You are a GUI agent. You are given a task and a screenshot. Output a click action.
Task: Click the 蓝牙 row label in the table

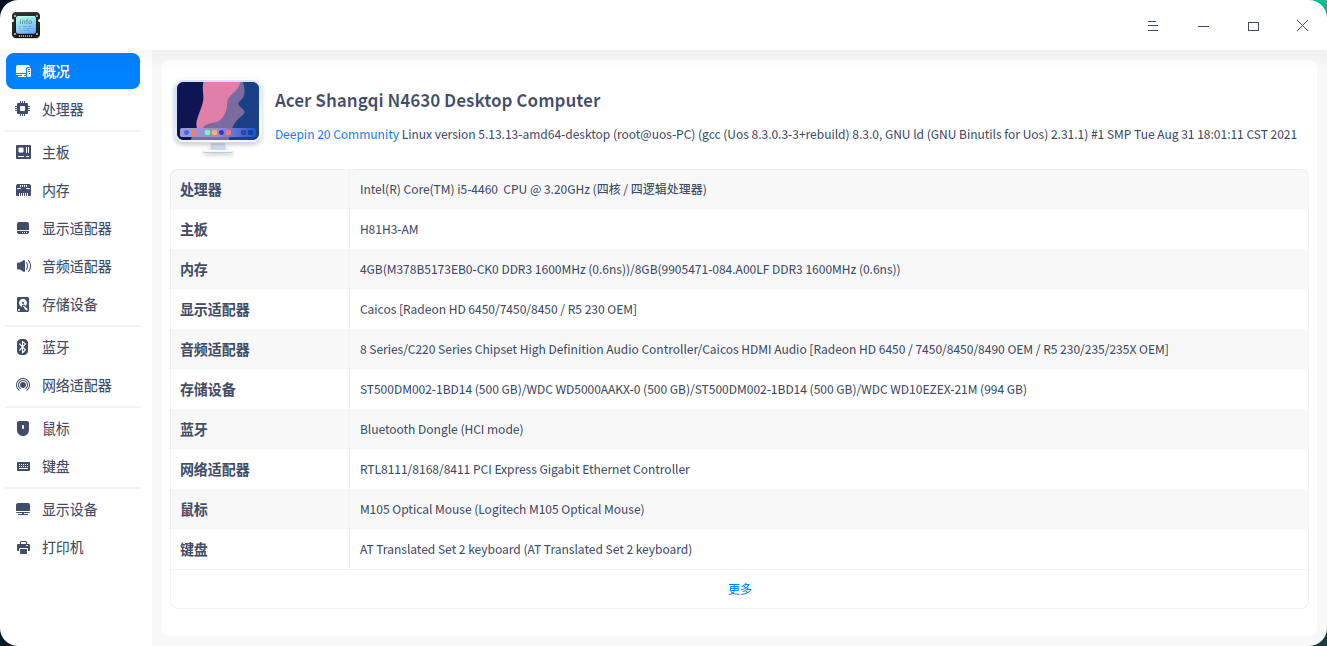(x=194, y=429)
